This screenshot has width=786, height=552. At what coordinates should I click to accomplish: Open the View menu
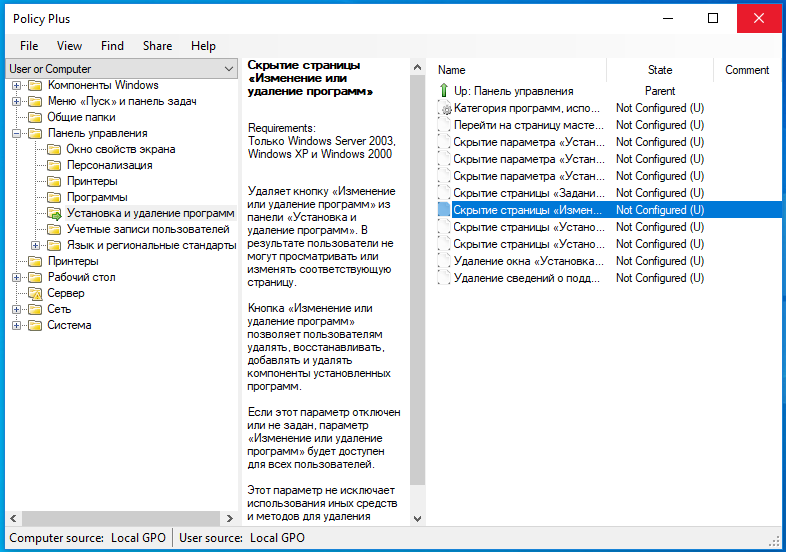(69, 46)
